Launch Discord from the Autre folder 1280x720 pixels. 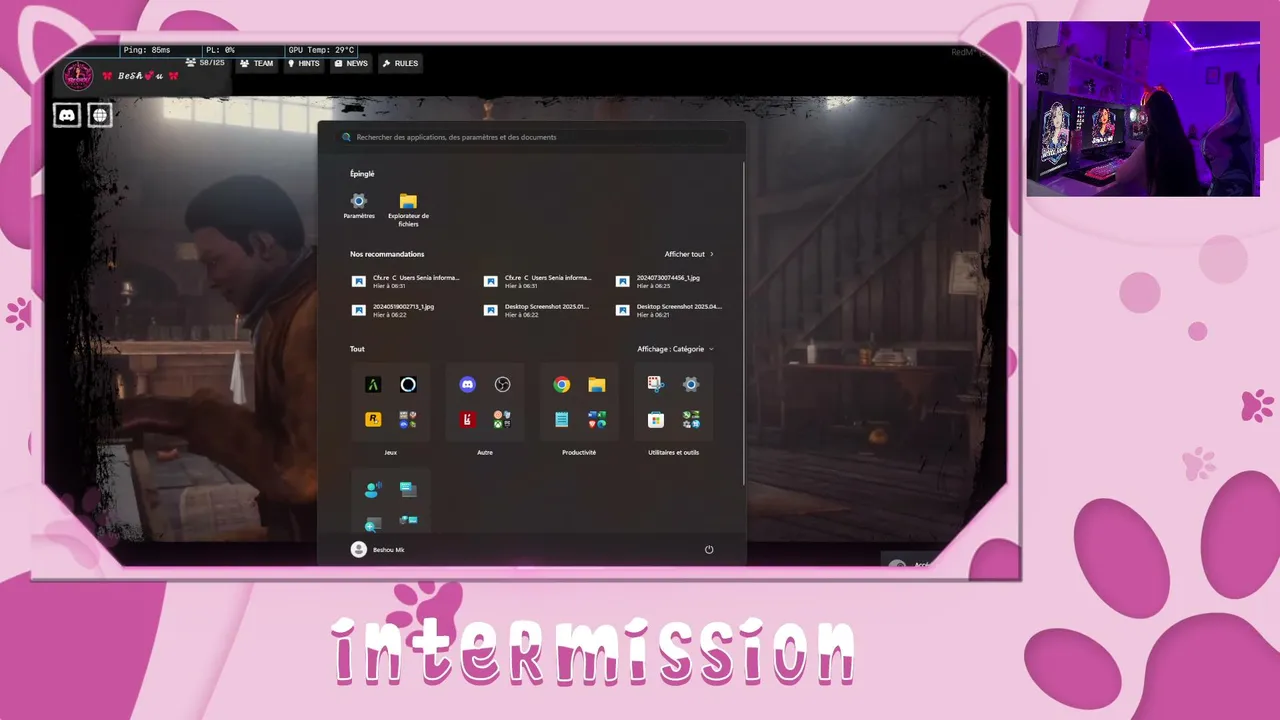coord(467,385)
